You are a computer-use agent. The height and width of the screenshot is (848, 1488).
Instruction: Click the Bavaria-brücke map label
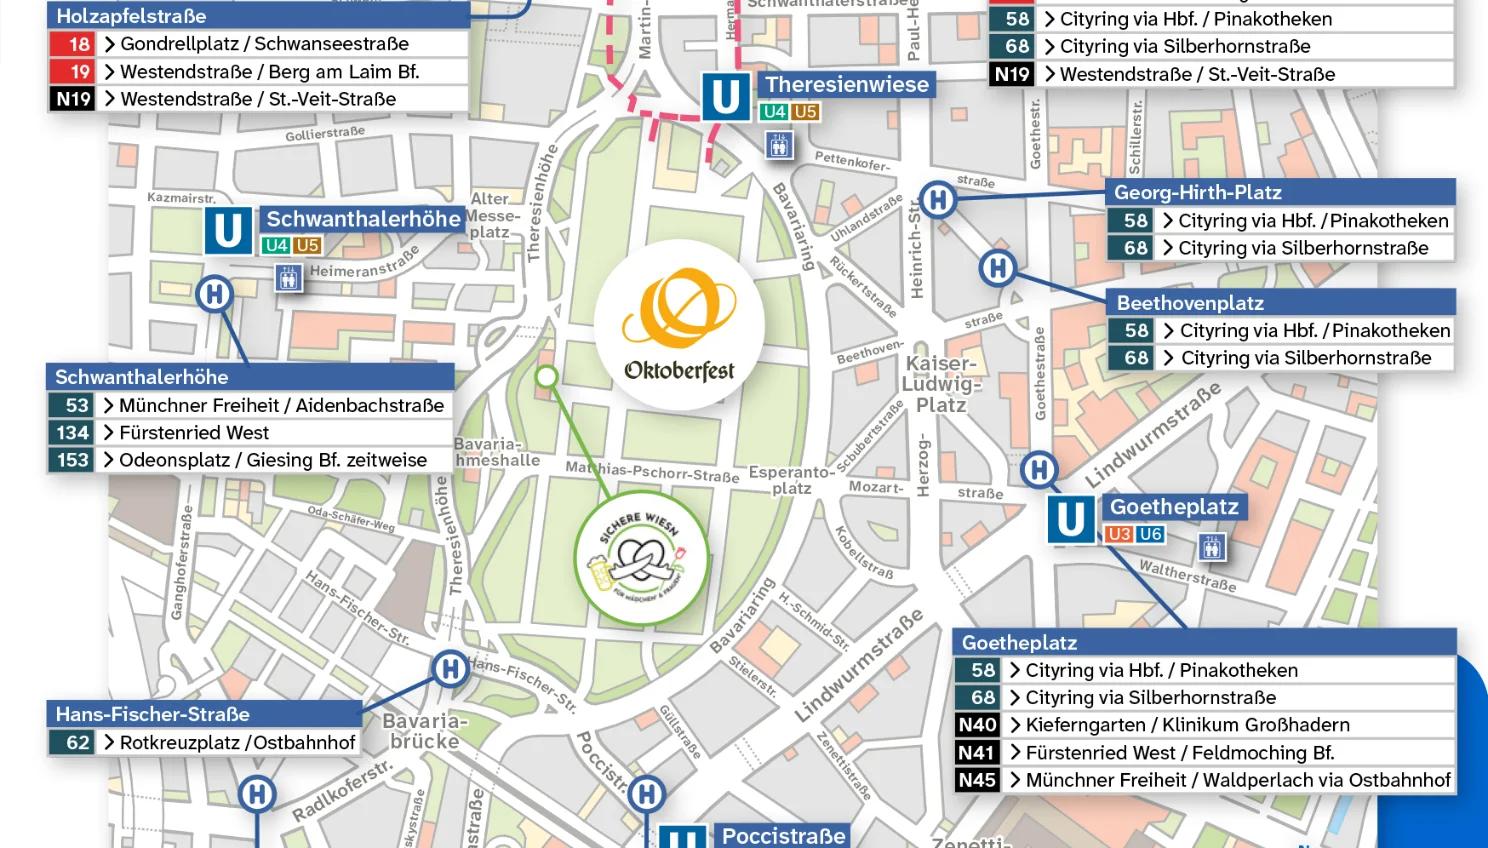coord(425,731)
